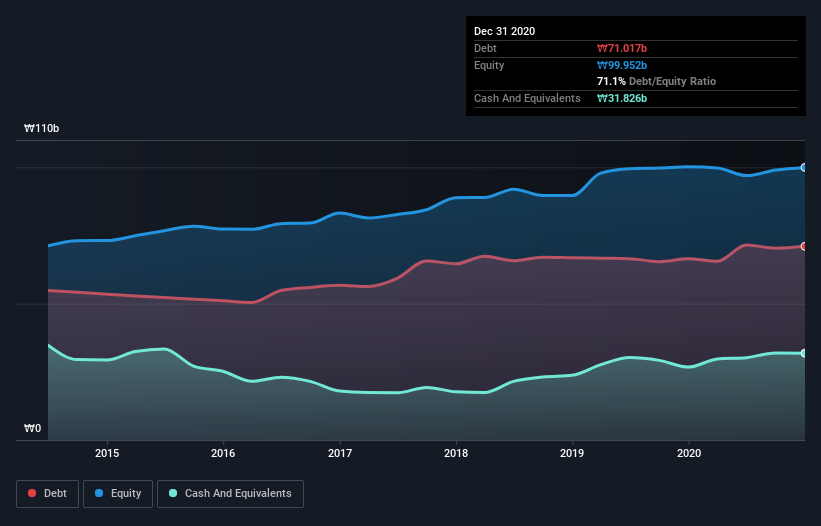Select the 2018 x-axis label
Image resolution: width=821 pixels, height=526 pixels.
point(456,453)
